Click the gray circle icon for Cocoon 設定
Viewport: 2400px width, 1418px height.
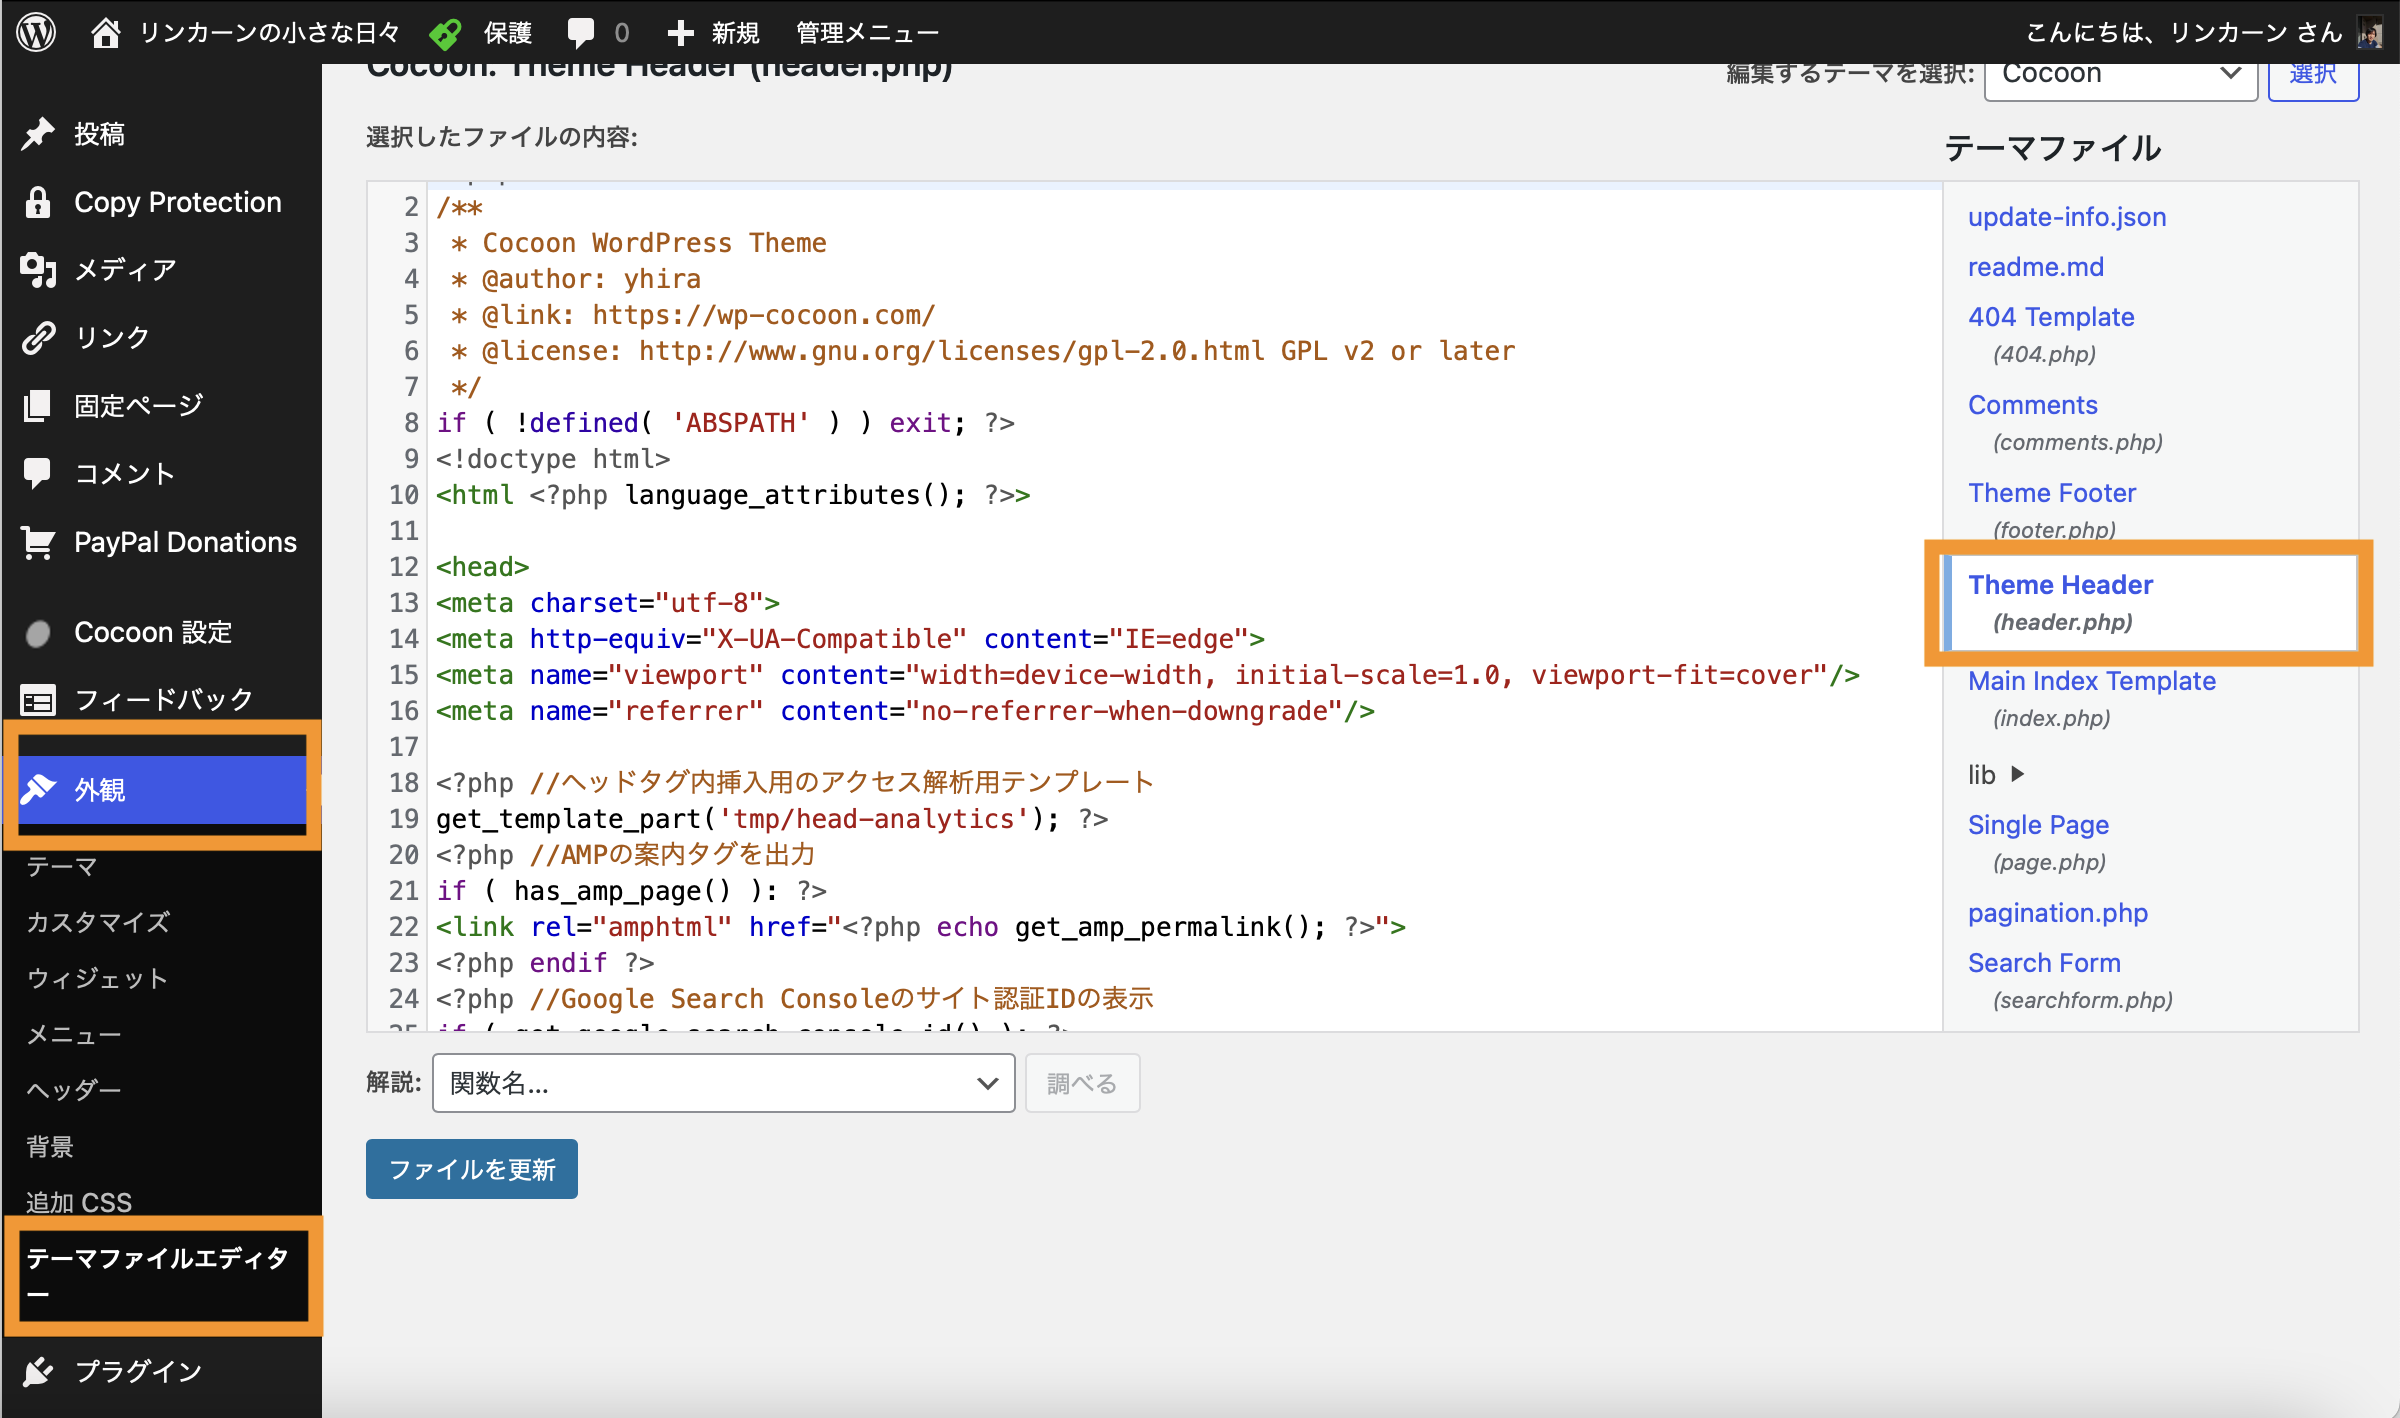click(x=38, y=633)
